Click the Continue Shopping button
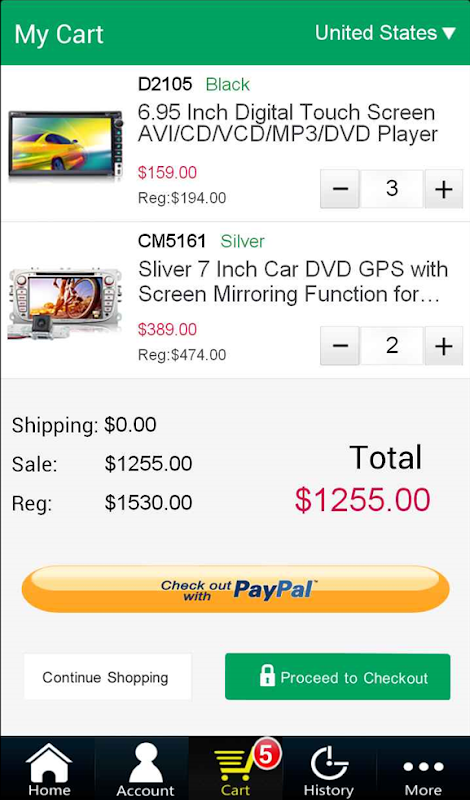Image resolution: width=470 pixels, height=800 pixels. (x=107, y=677)
